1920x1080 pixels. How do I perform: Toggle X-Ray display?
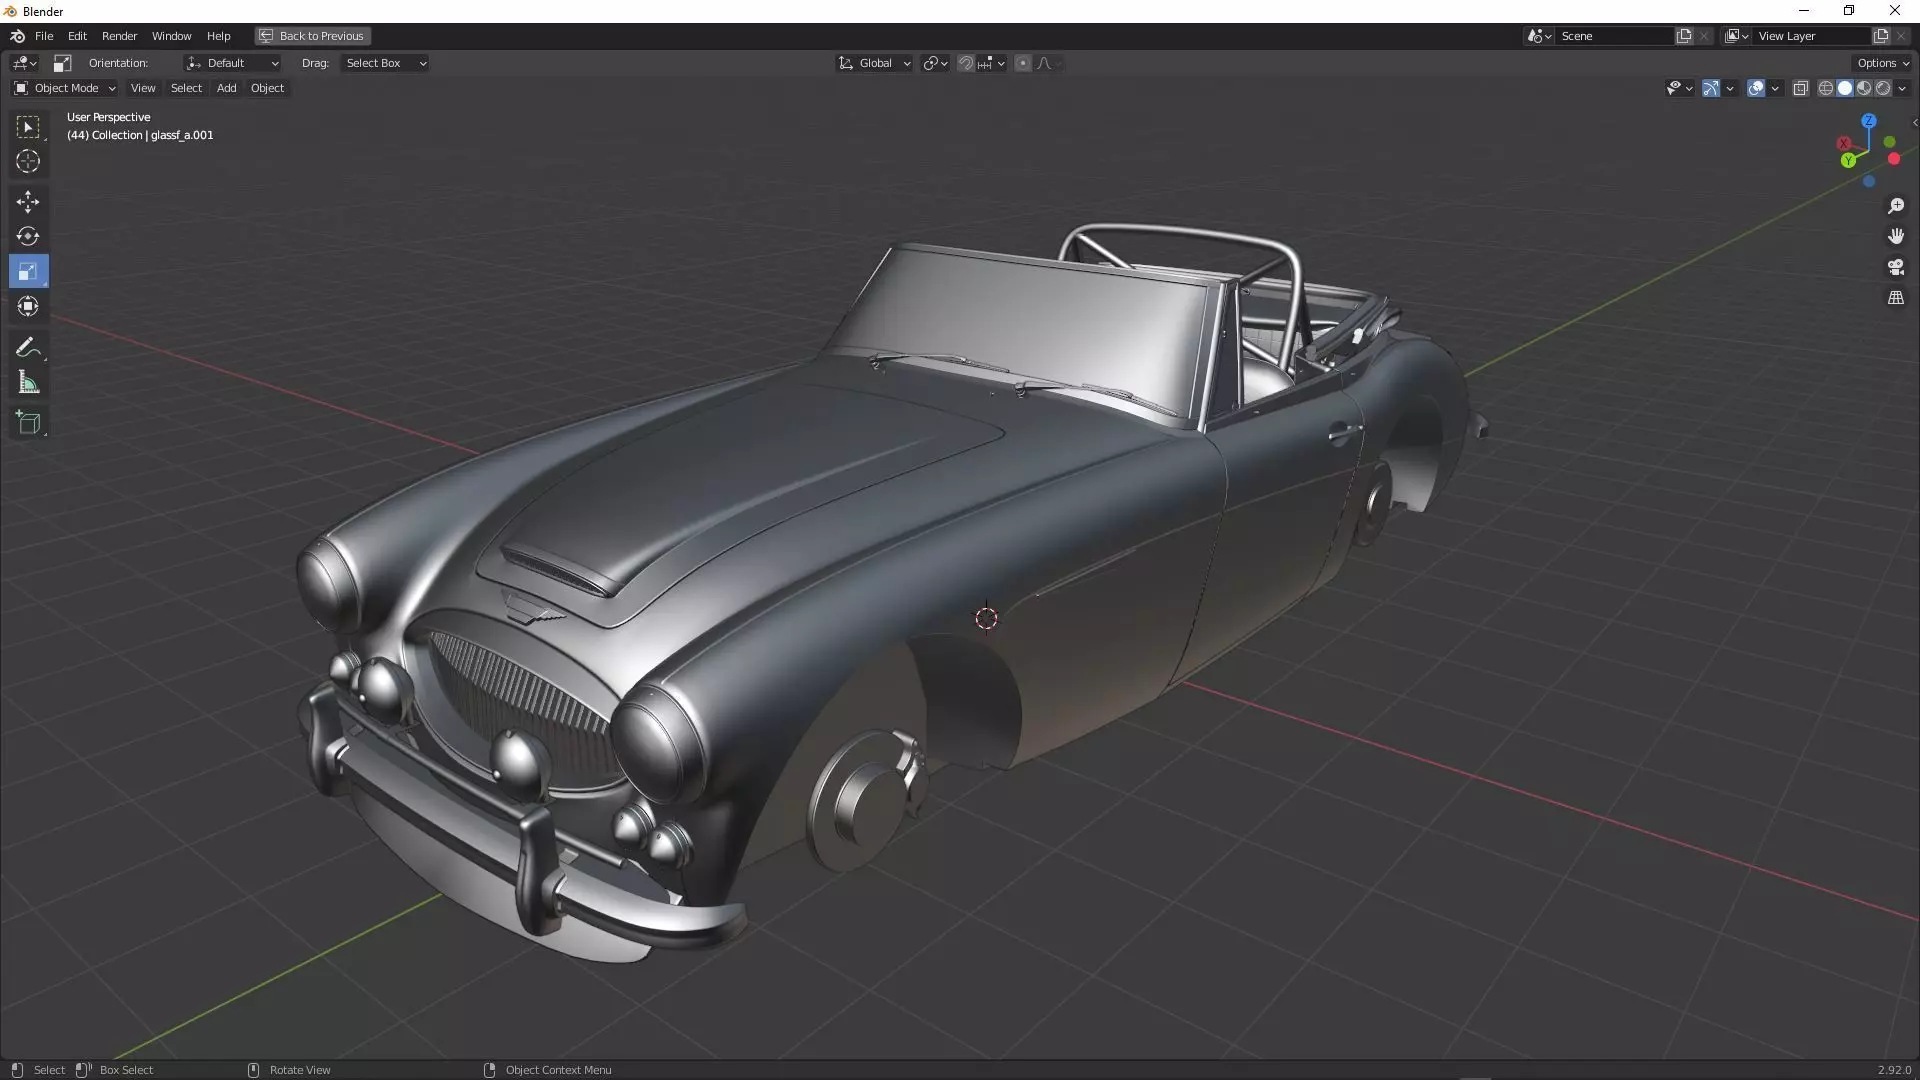[x=1800, y=88]
